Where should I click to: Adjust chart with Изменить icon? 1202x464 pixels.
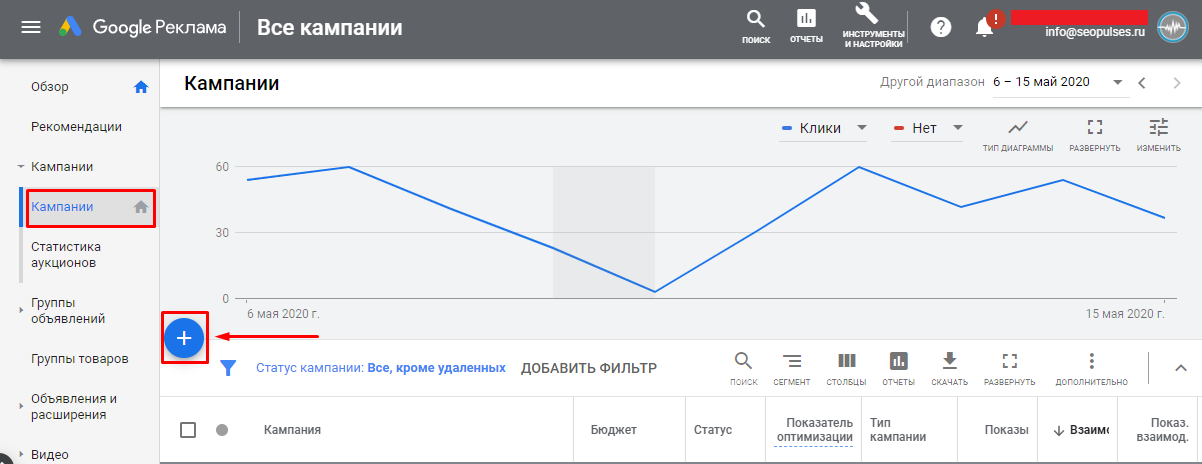tap(1158, 135)
